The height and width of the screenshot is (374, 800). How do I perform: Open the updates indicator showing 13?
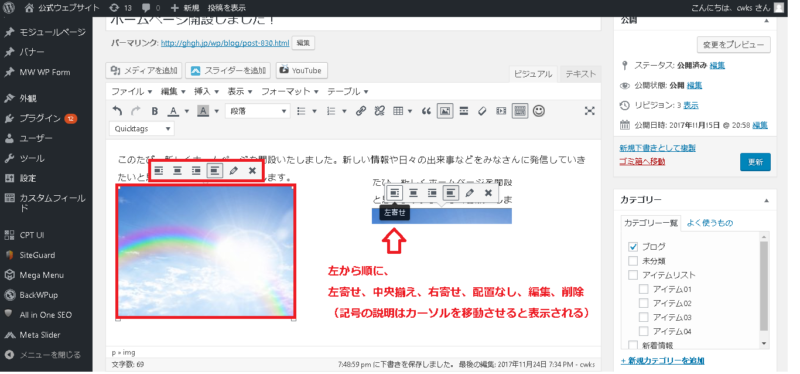point(120,8)
